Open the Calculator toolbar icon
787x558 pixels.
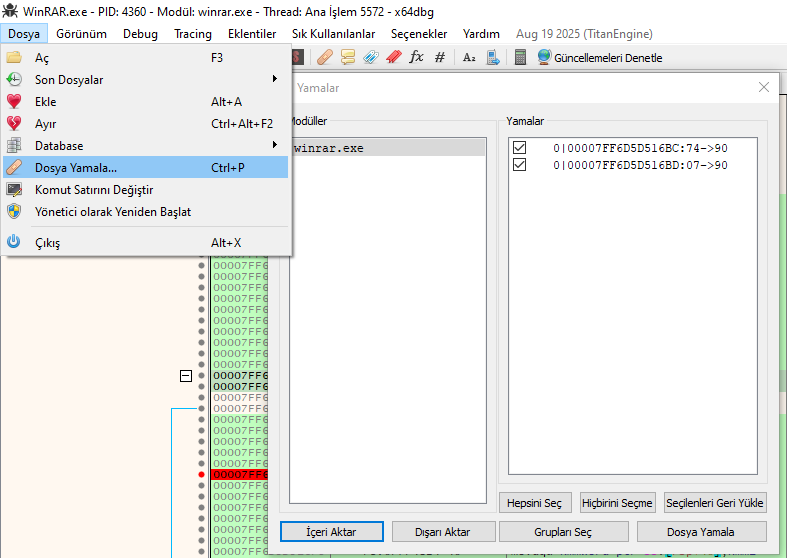(x=520, y=57)
